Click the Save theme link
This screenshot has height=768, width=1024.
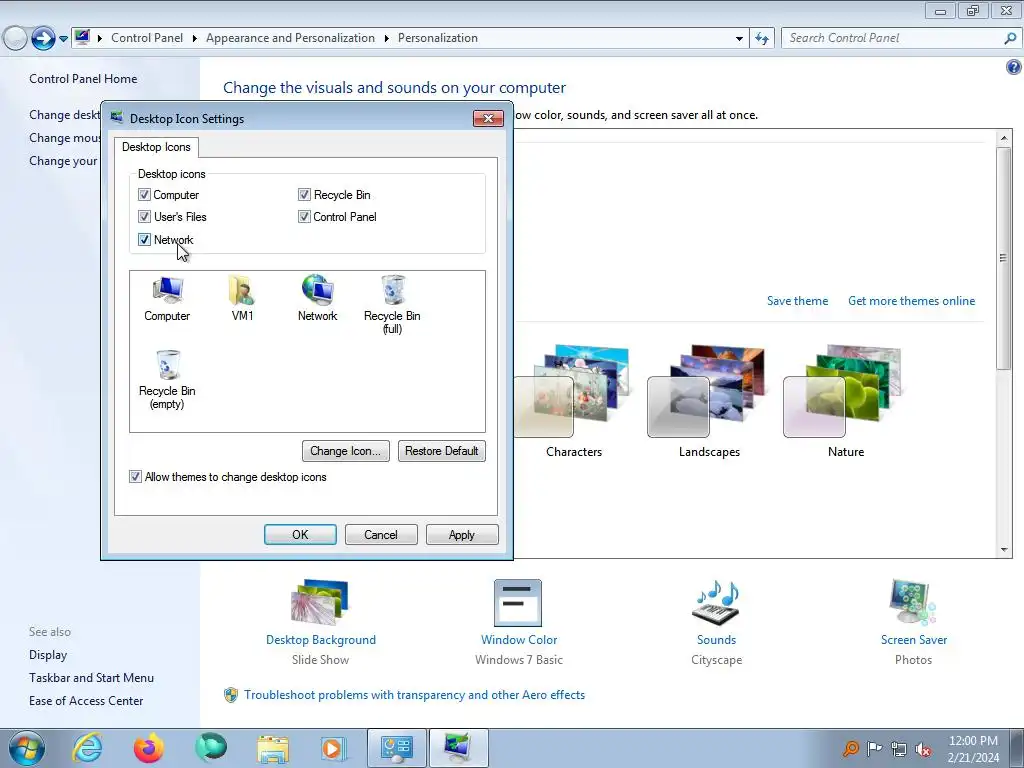coord(797,301)
